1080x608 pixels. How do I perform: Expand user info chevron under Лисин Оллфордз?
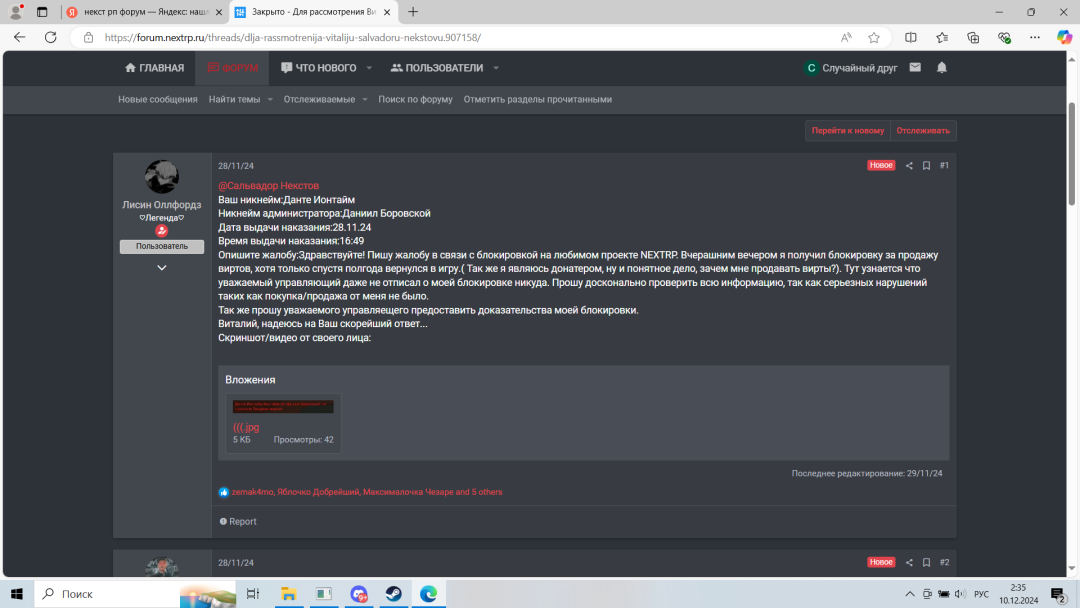162,268
